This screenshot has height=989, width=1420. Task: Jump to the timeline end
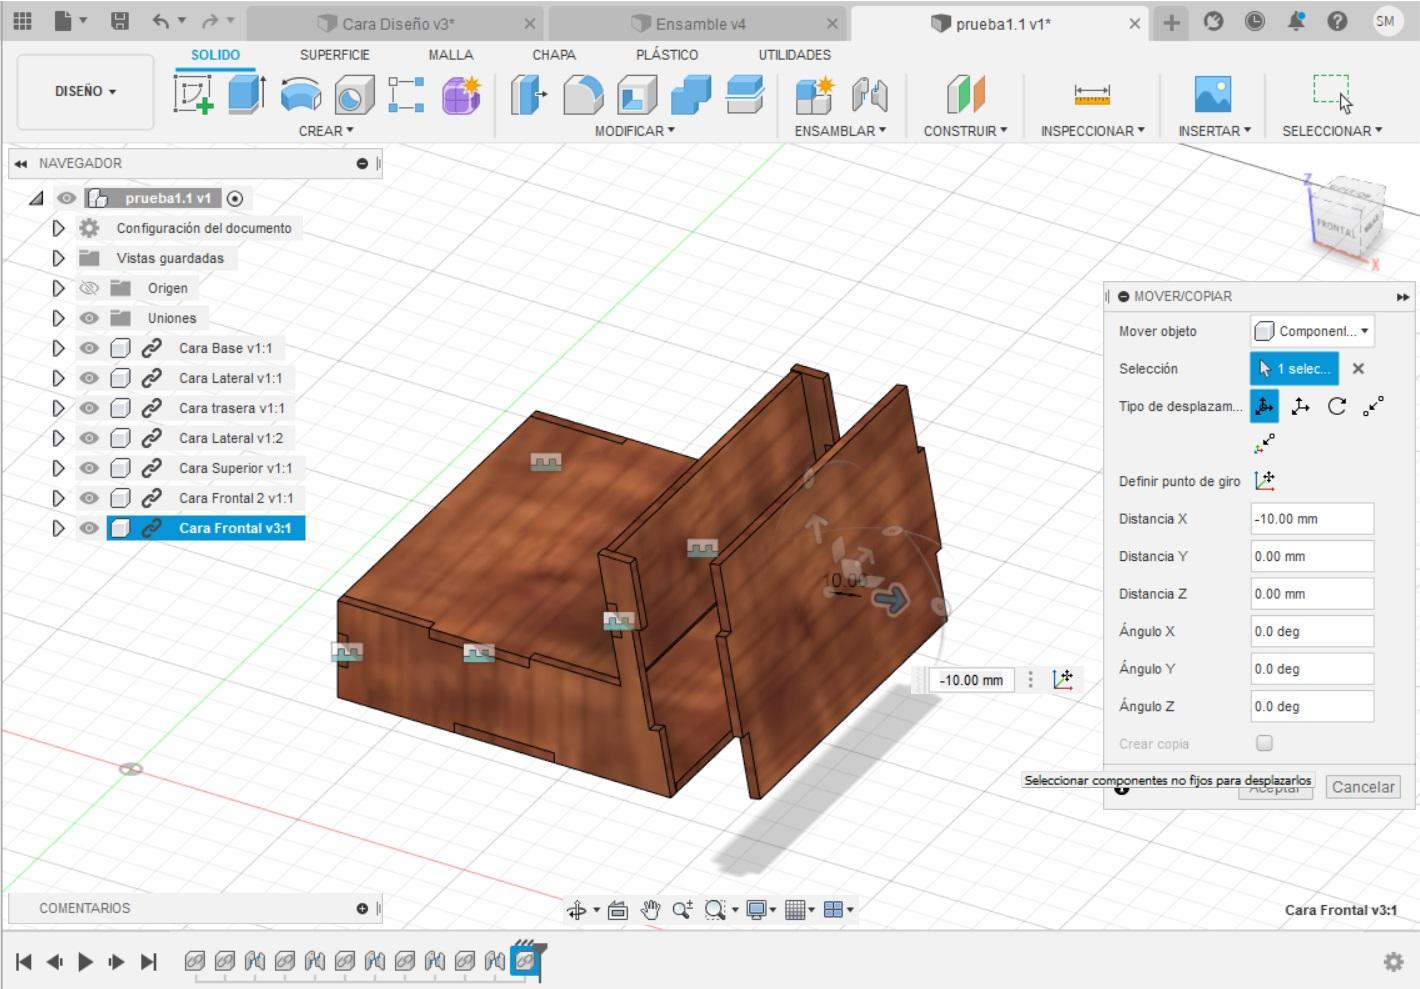tap(148, 962)
